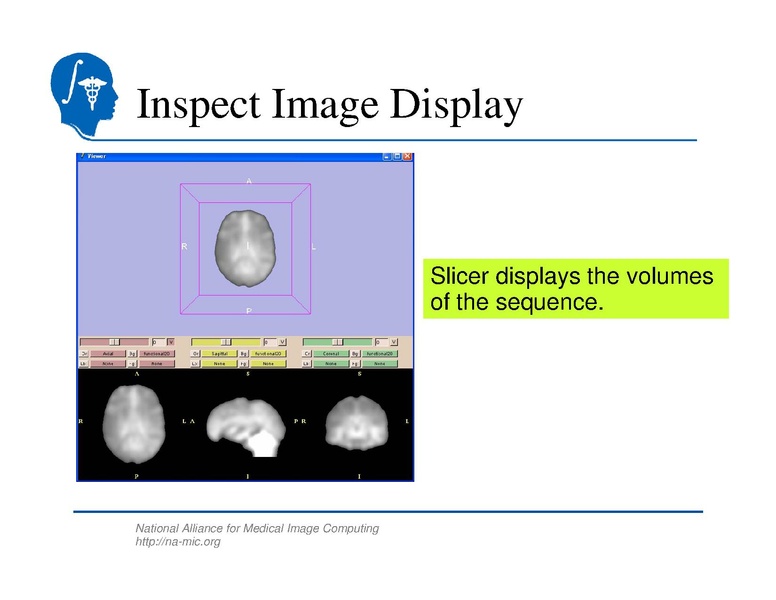Adjust the green coronal slice slider
Viewport: 776px width, 600px height.
pyautogui.click(x=337, y=342)
